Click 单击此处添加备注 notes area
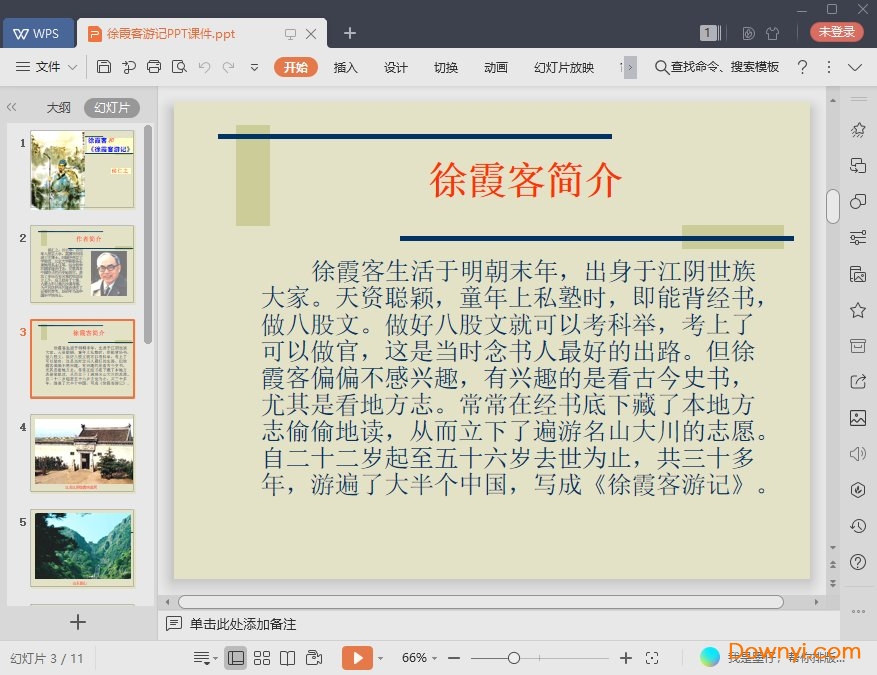877x675 pixels. [x=243, y=624]
